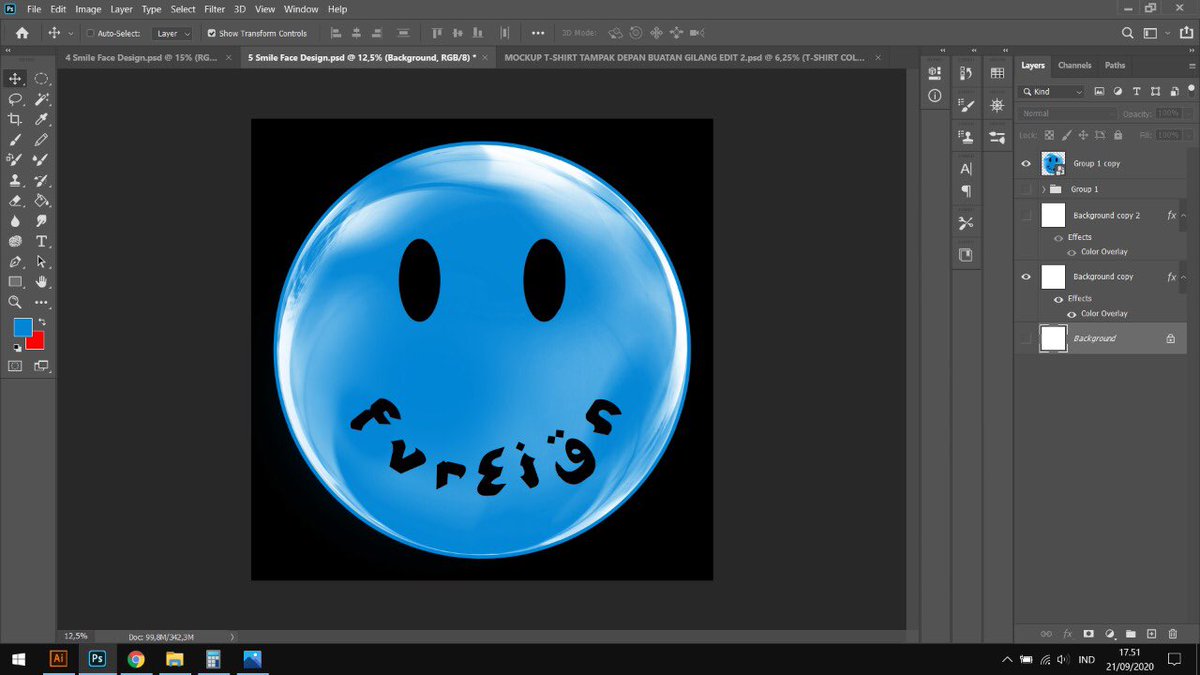Open the Layers panel menu
The width and height of the screenshot is (1200, 675).
[x=1190, y=66]
